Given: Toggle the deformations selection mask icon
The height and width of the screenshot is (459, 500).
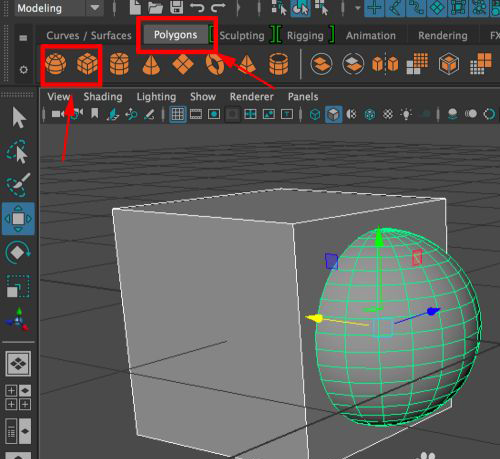Looking at the screenshot, I should [x=458, y=8].
